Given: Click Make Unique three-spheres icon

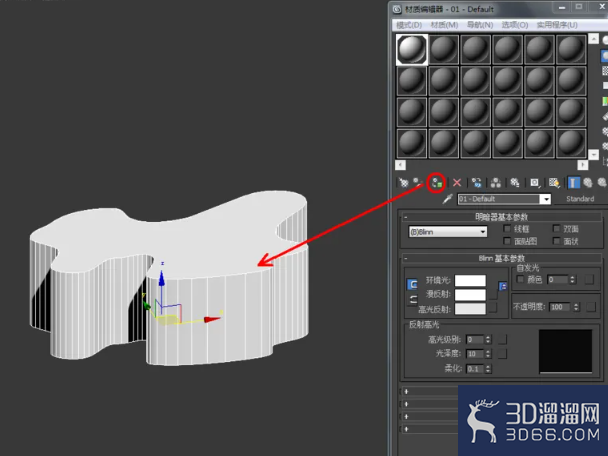Looking at the screenshot, I should [496, 183].
